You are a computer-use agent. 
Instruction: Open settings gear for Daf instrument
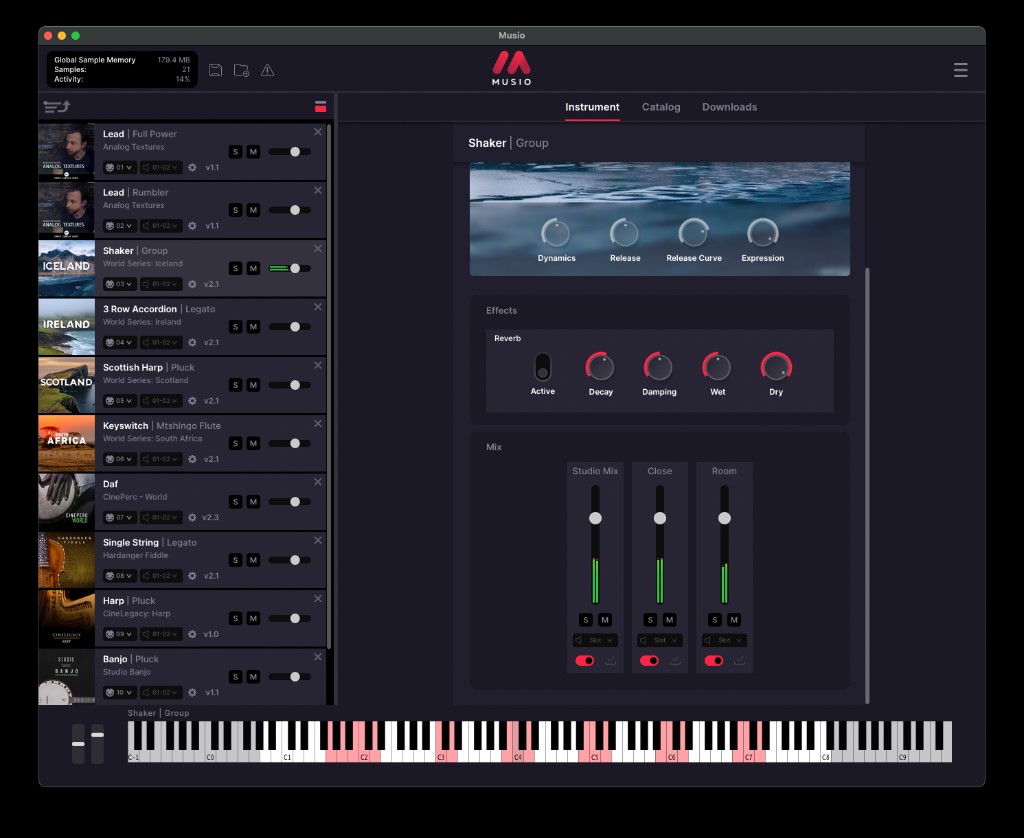192,517
